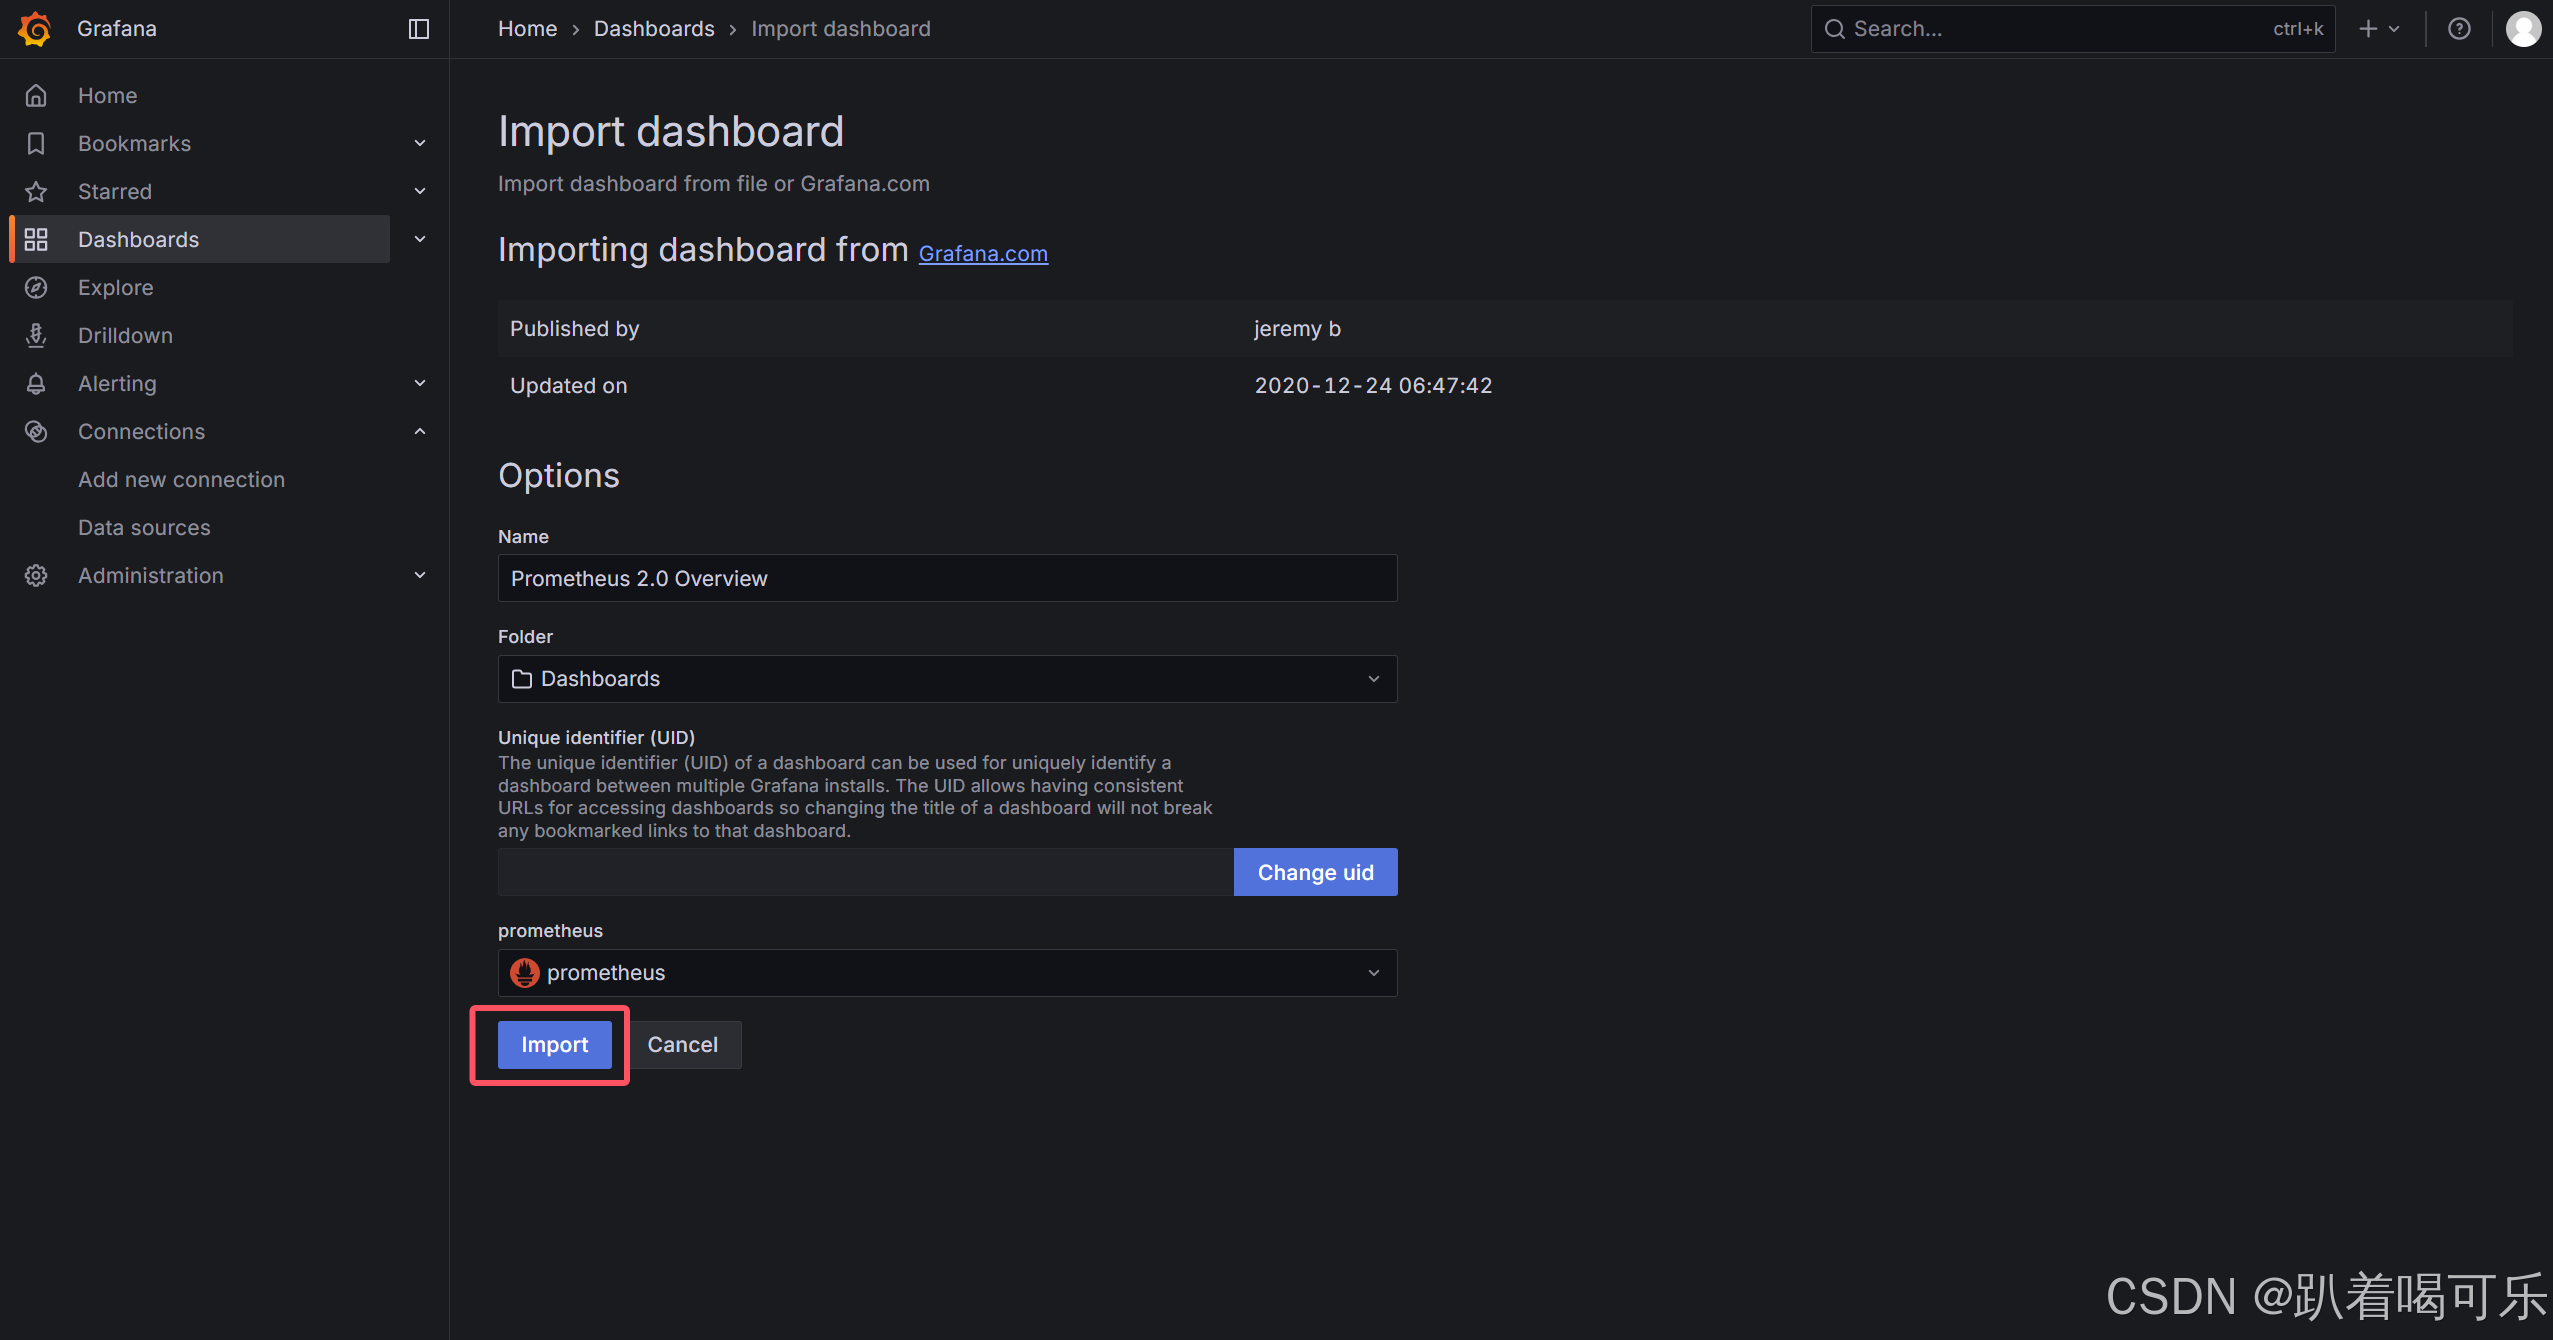
Task: Click the folder icon in Folder field
Action: tap(521, 679)
